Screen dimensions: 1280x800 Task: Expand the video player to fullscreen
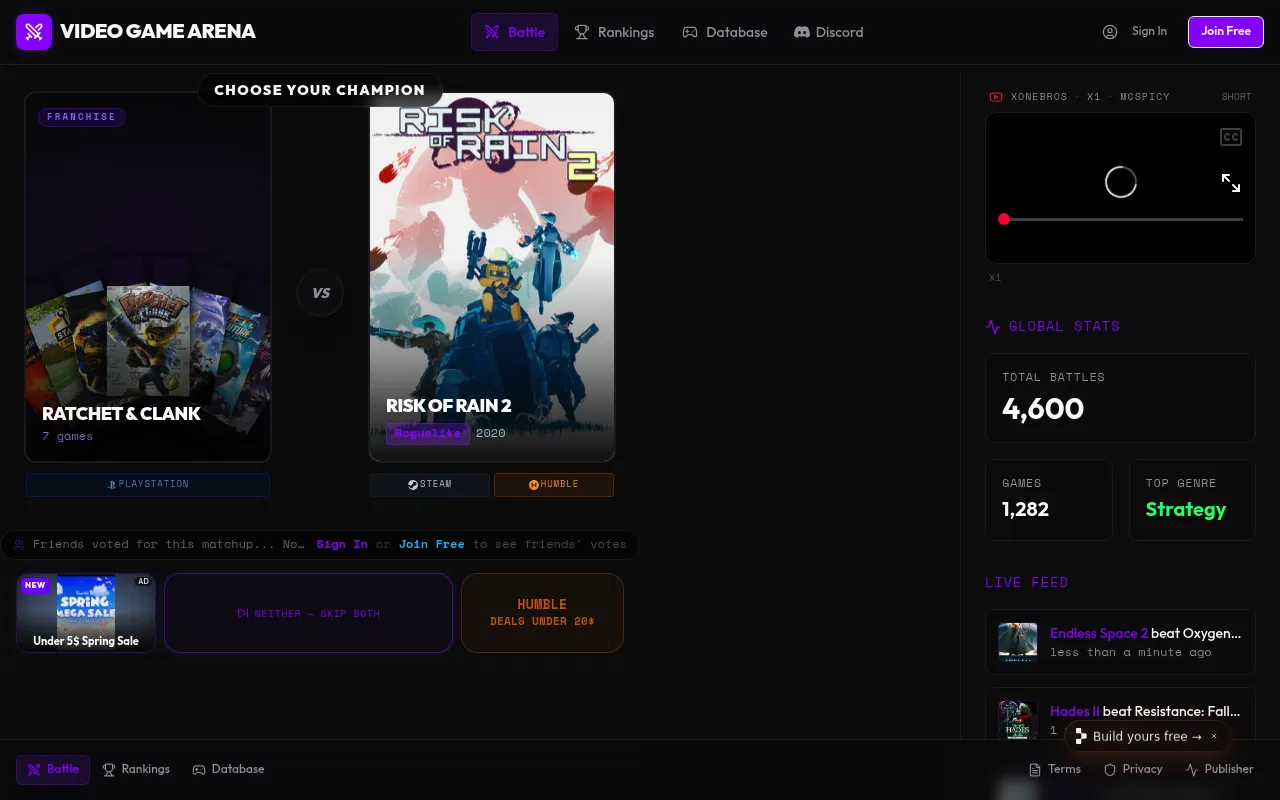tap(1231, 183)
